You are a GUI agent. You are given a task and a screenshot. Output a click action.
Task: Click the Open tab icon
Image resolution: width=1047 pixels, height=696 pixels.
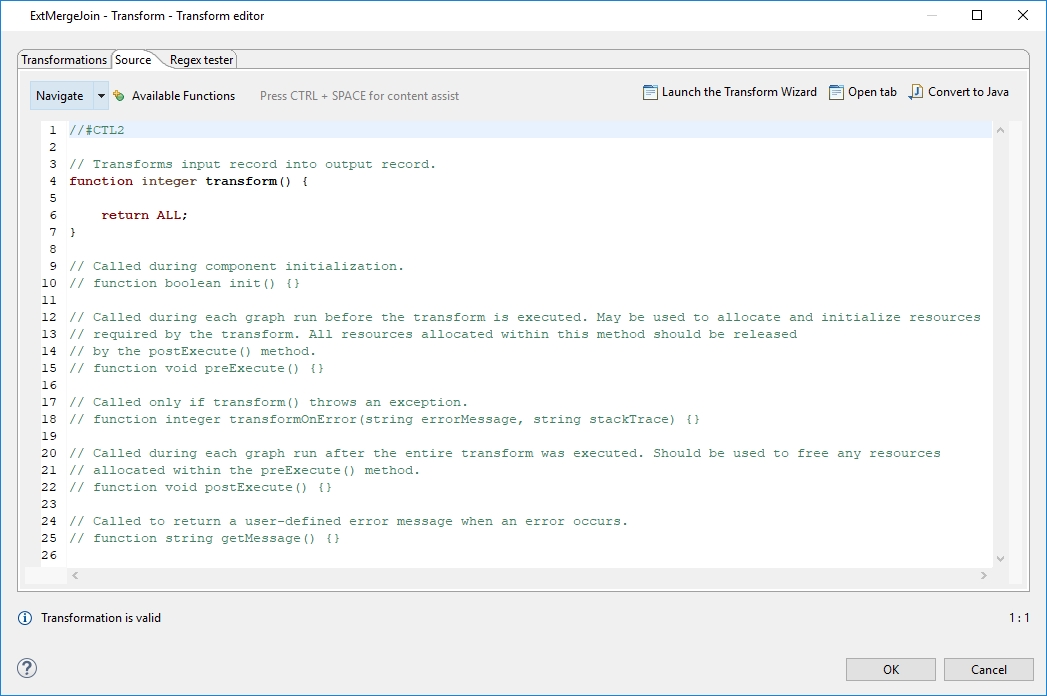tap(837, 92)
